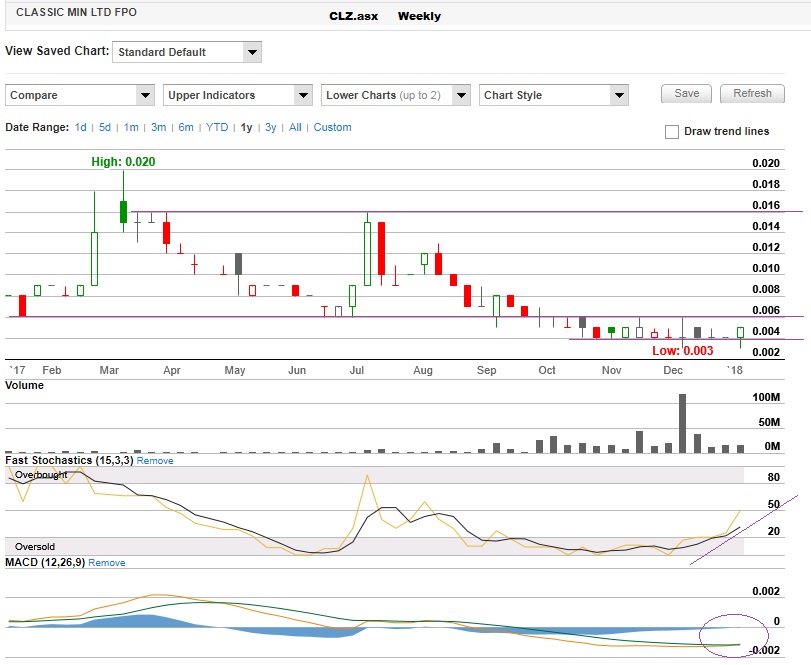Click the Volume panel label

(24, 385)
